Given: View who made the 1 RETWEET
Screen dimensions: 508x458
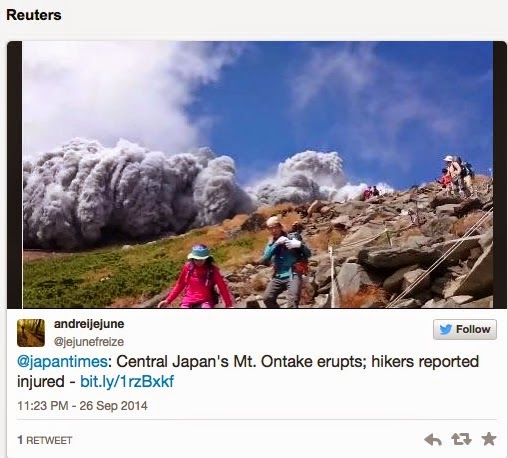Looking at the screenshot, I should tap(45, 440).
